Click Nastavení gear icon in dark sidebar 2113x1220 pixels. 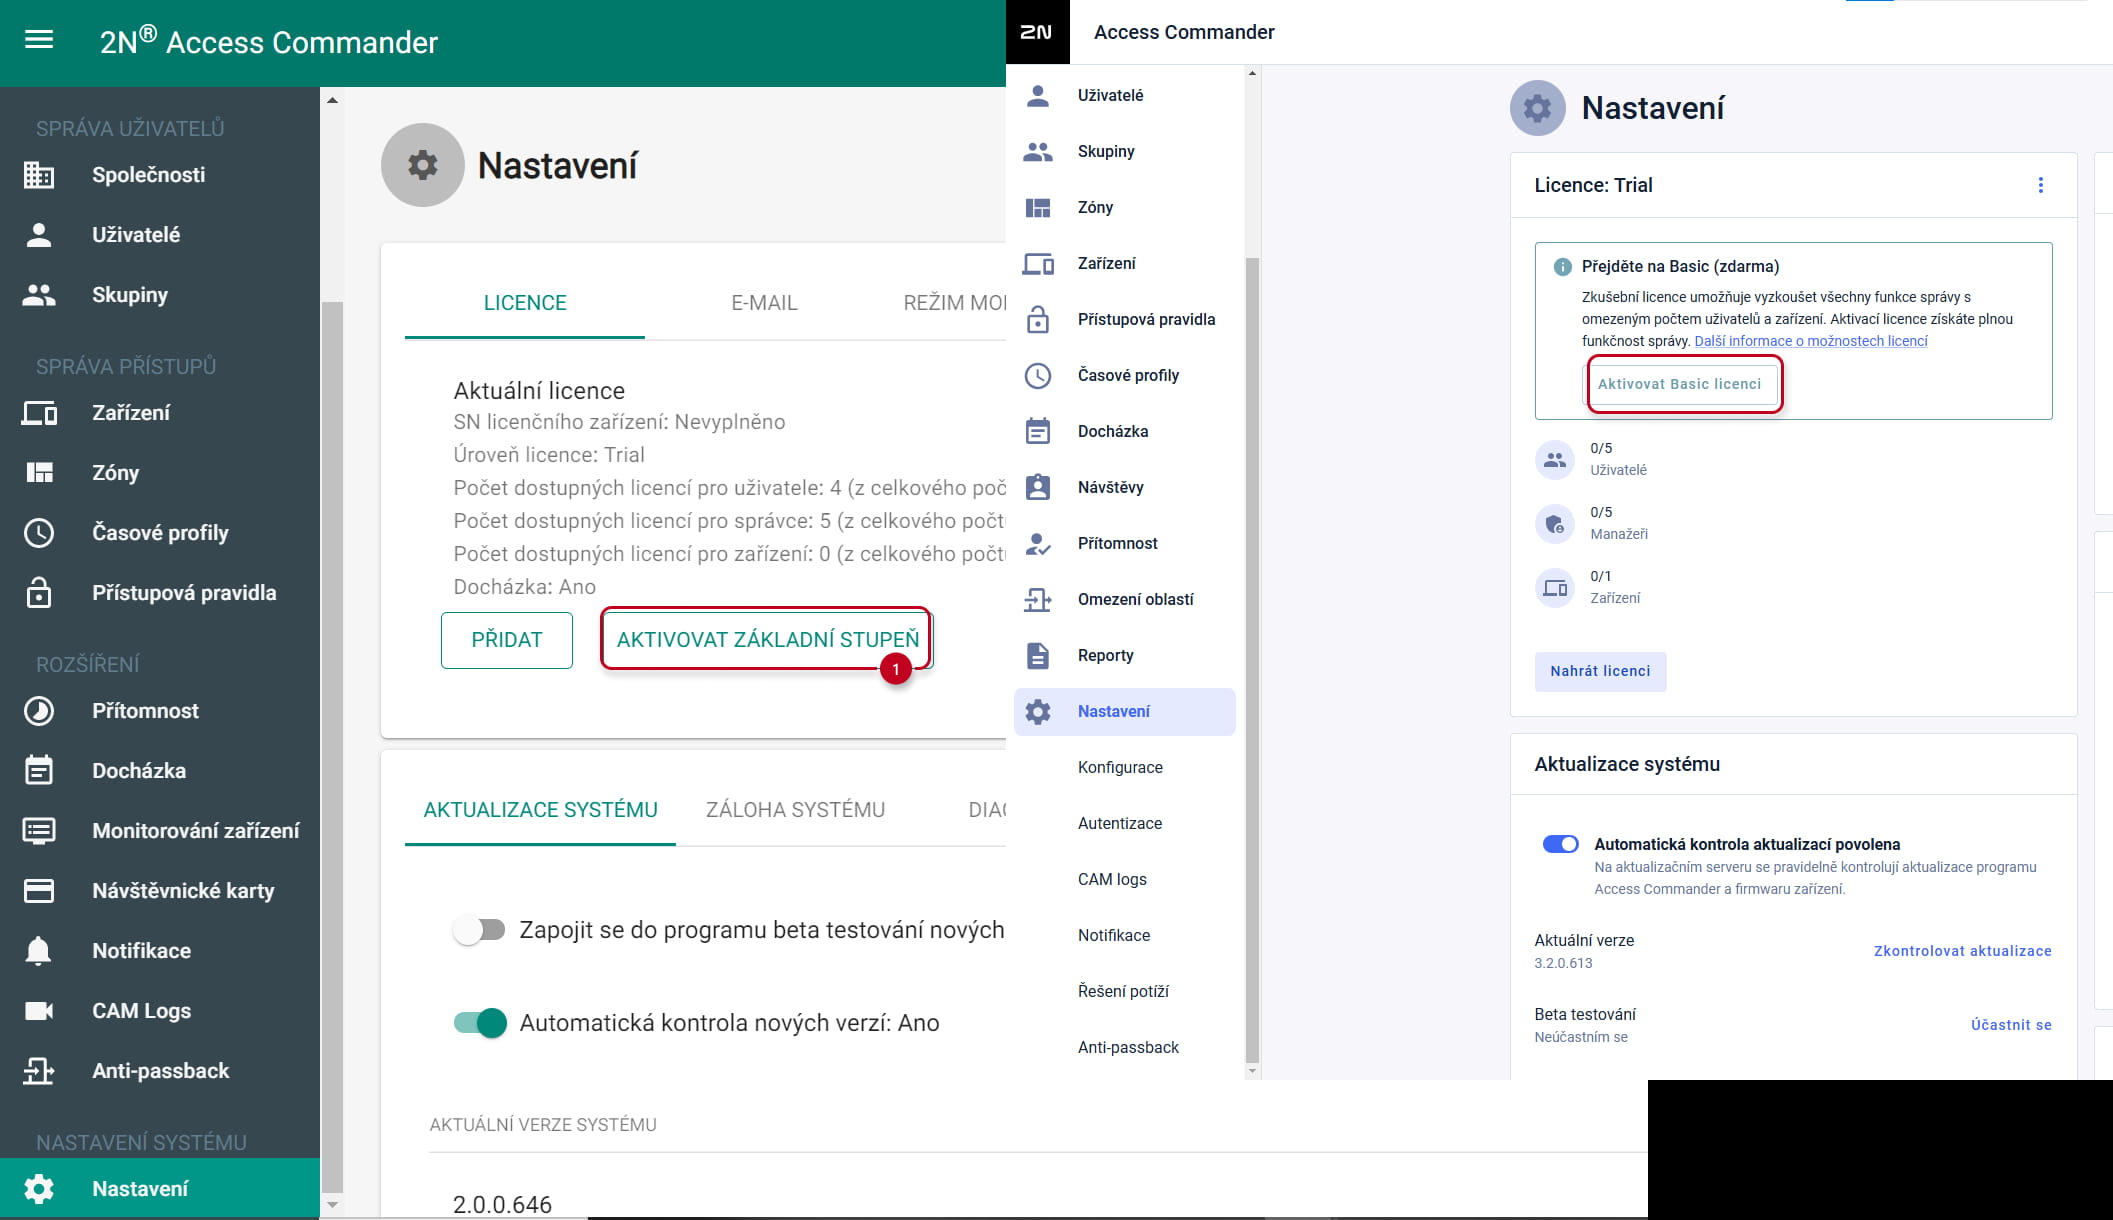(39, 1189)
